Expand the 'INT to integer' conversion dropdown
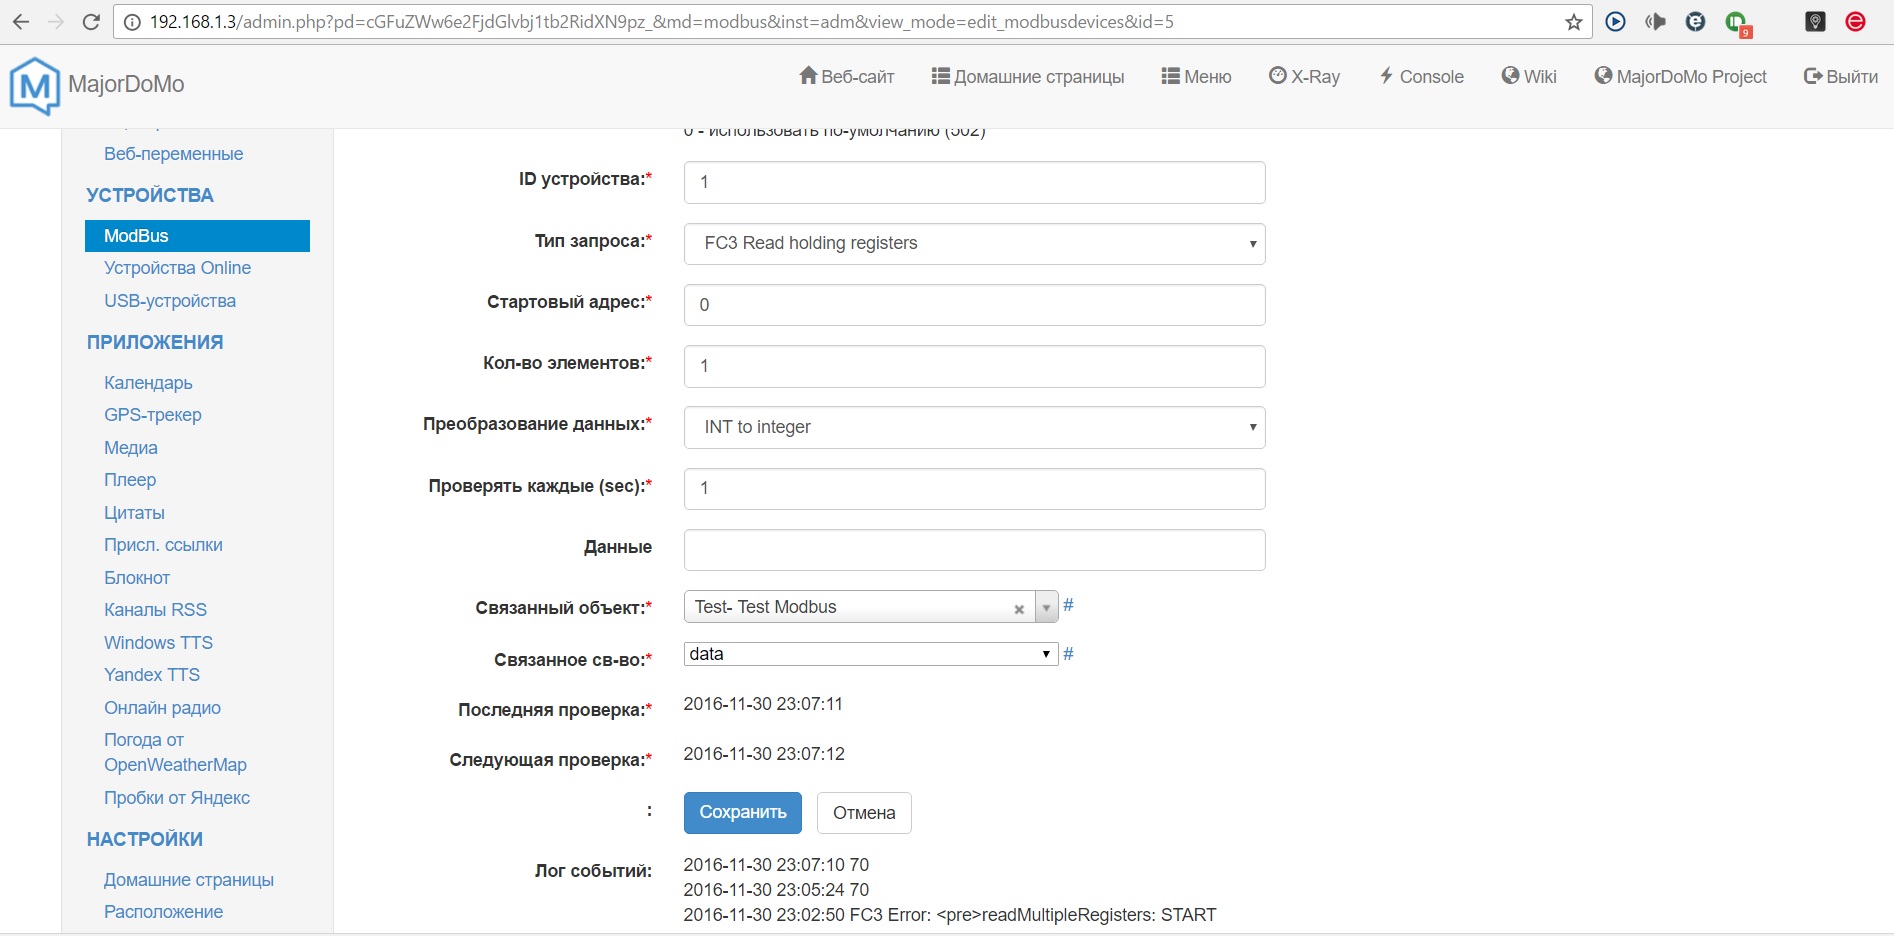The width and height of the screenshot is (1894, 936). 974,428
